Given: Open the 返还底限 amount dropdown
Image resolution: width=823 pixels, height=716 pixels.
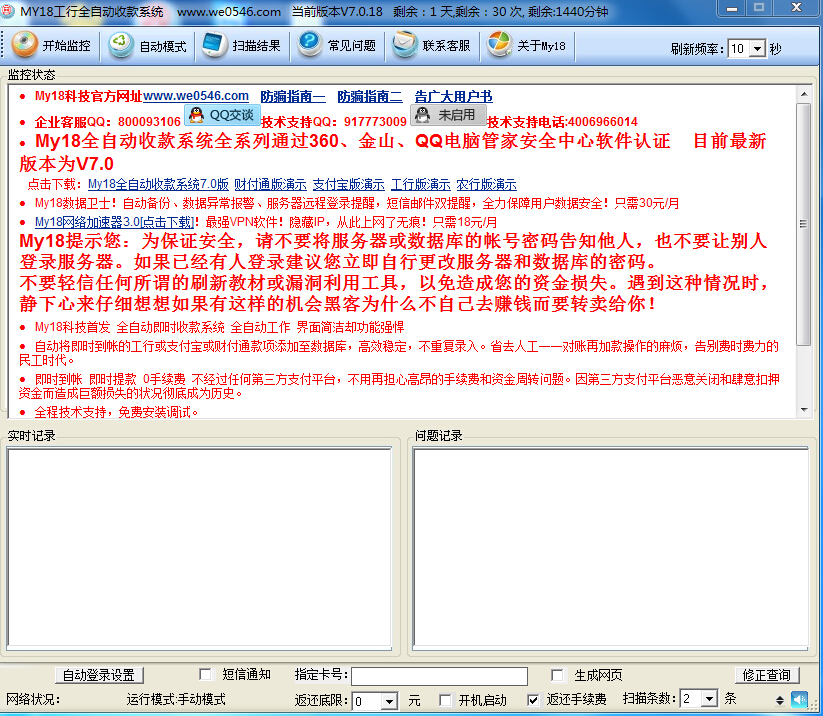Looking at the screenshot, I should [389, 701].
